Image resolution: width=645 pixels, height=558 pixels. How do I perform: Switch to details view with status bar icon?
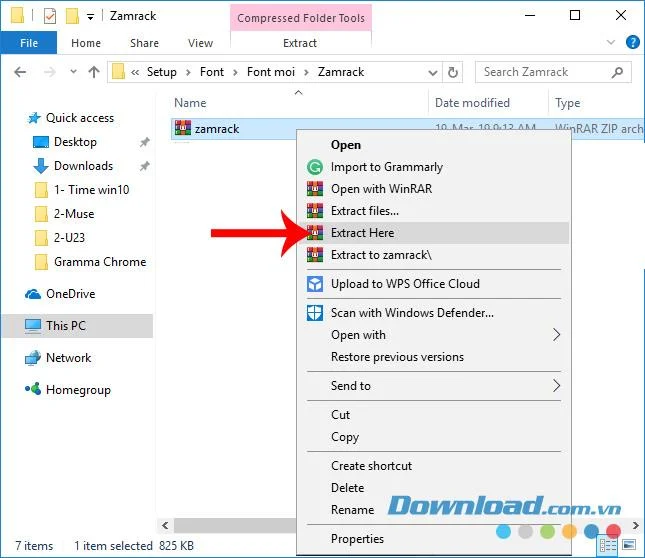(x=608, y=546)
